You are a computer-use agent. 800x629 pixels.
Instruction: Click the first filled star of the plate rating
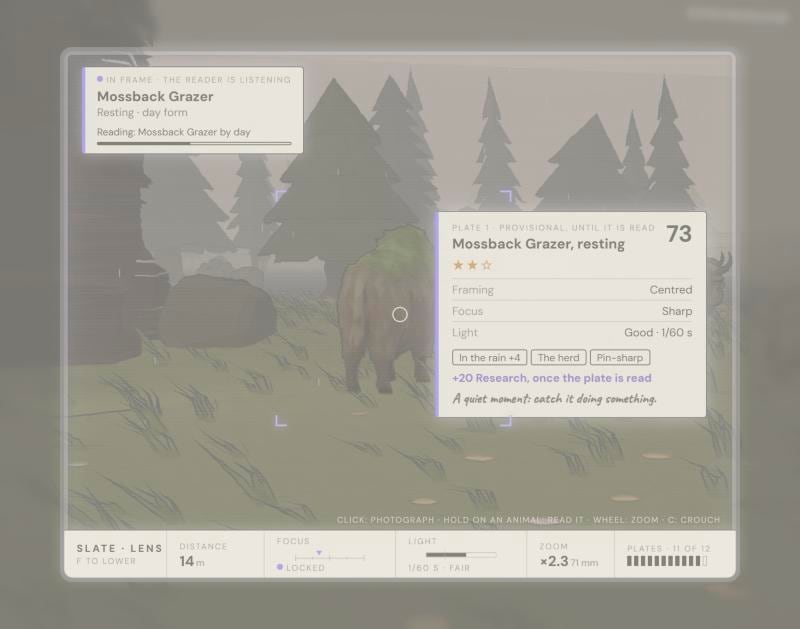(458, 265)
